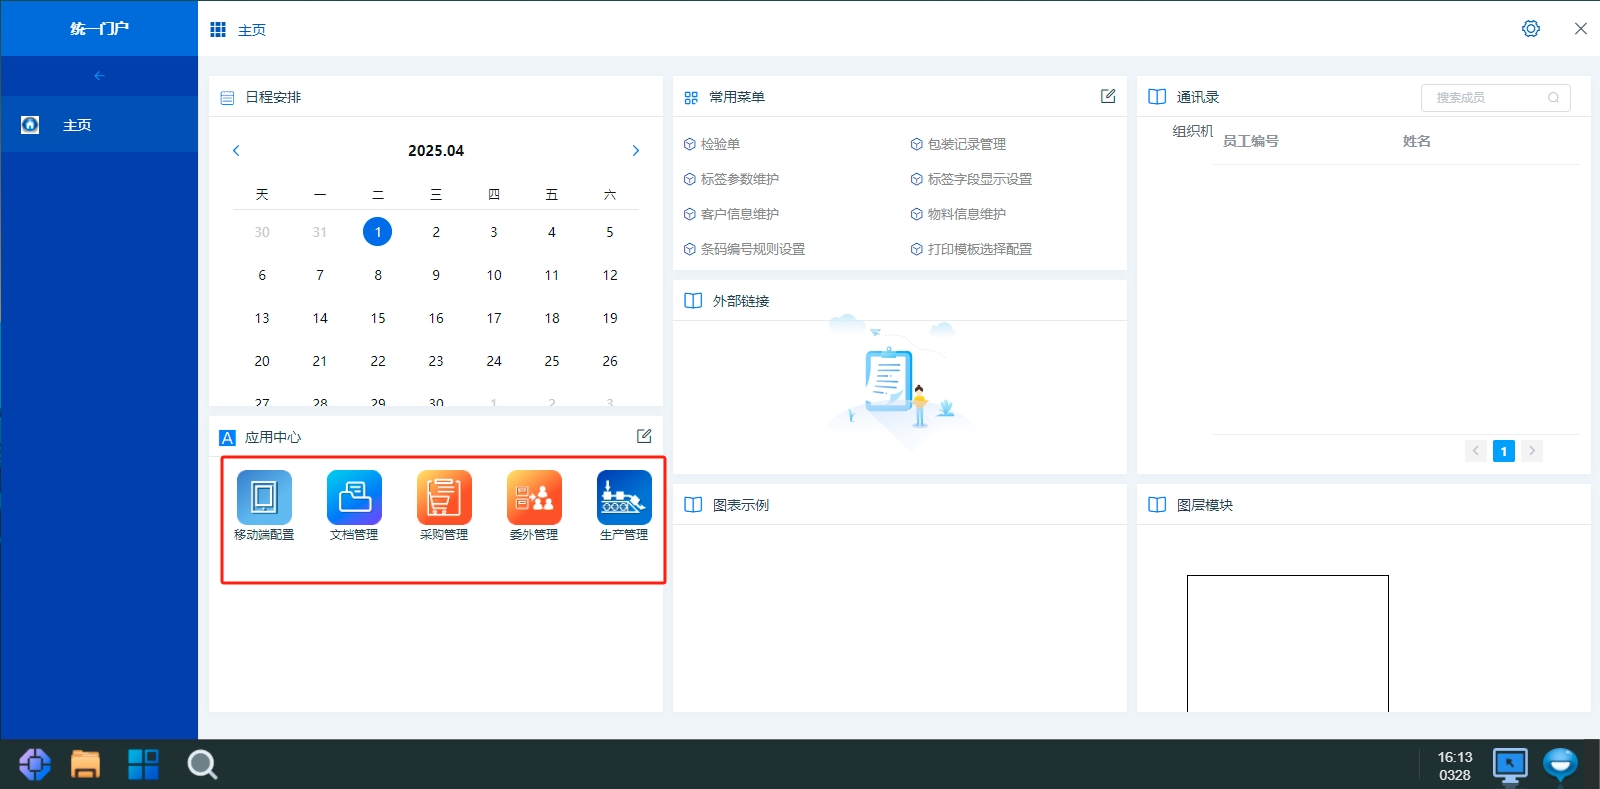Open the settings gear icon at top right
Image resolution: width=1600 pixels, height=789 pixels.
[x=1531, y=29]
